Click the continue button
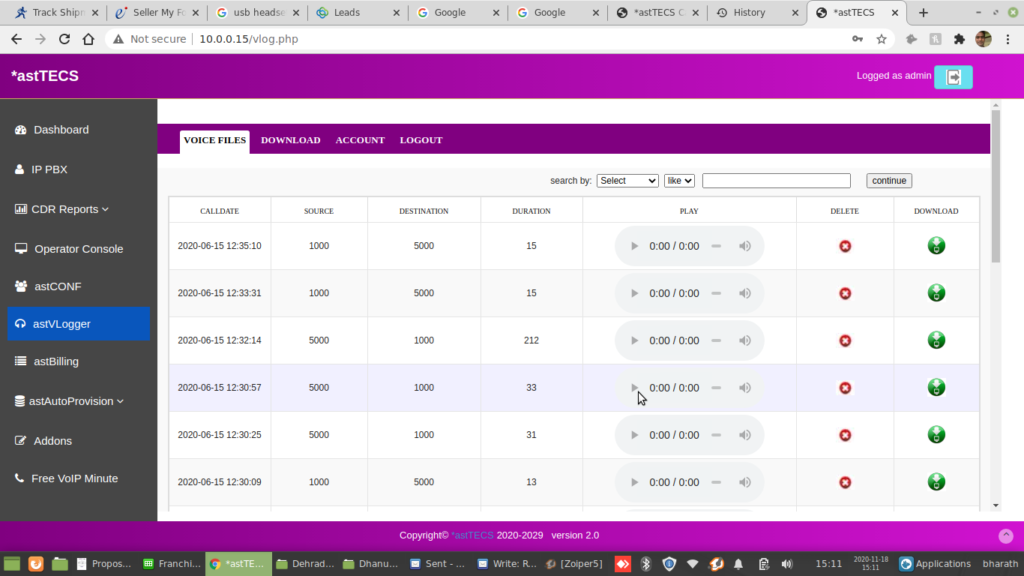The image size is (1024, 576). (x=888, y=180)
